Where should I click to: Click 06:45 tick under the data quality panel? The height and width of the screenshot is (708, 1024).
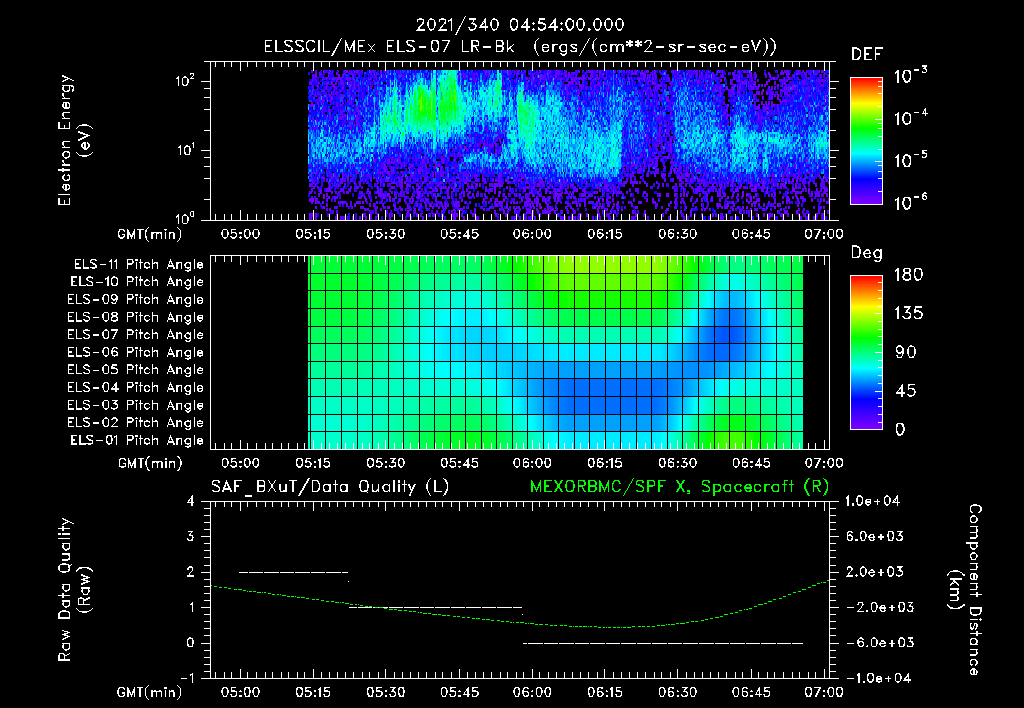[750, 692]
